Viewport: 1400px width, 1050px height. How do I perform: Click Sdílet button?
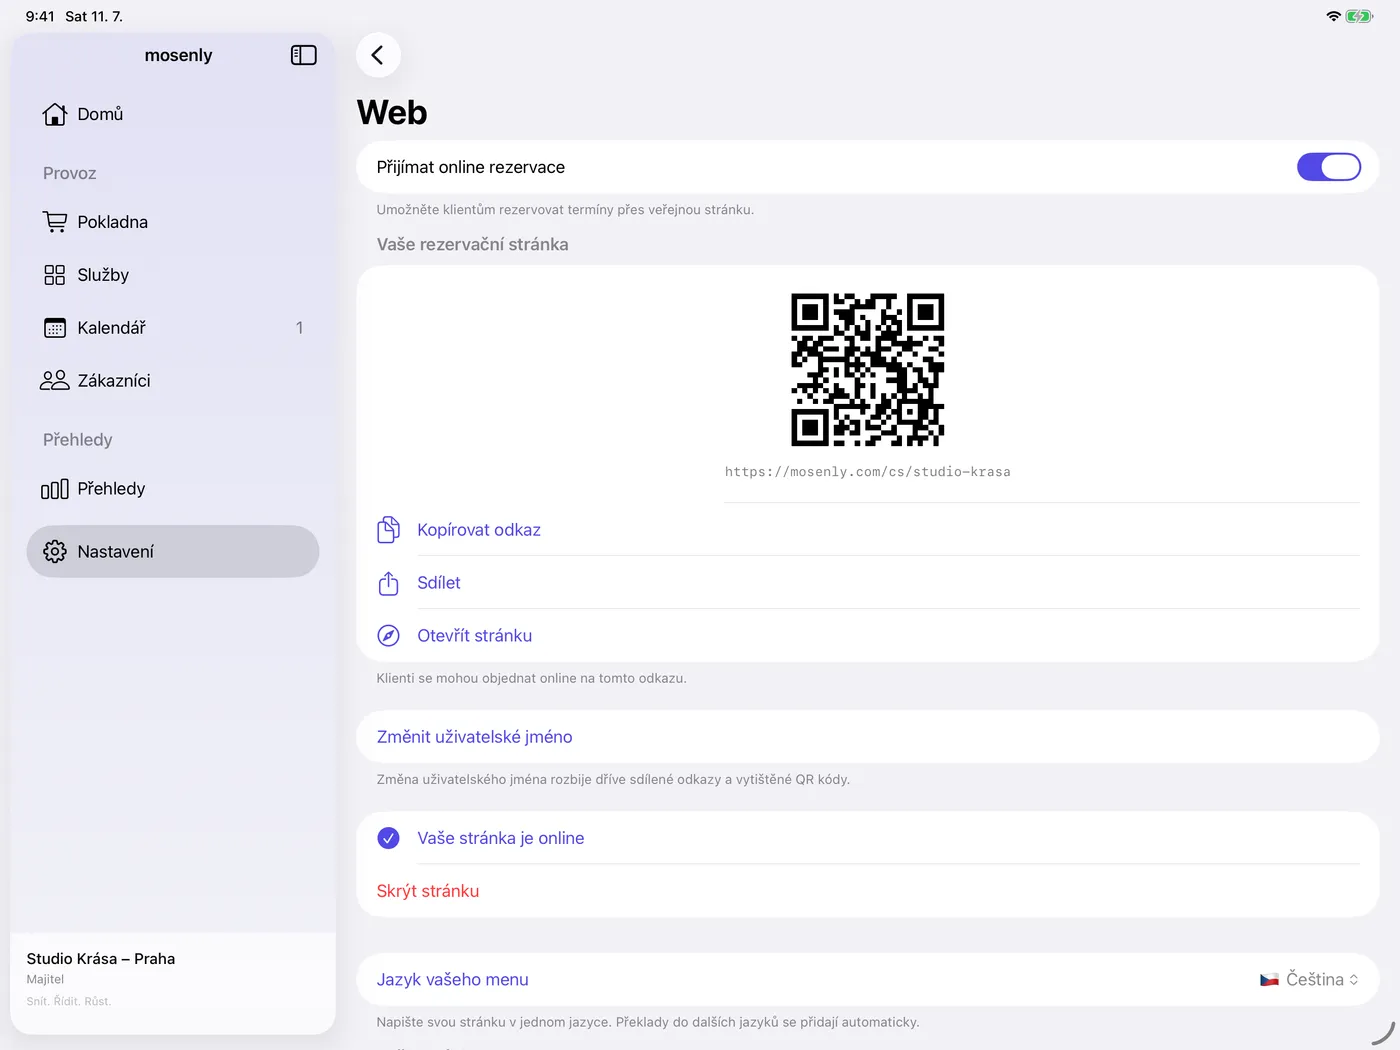(439, 583)
